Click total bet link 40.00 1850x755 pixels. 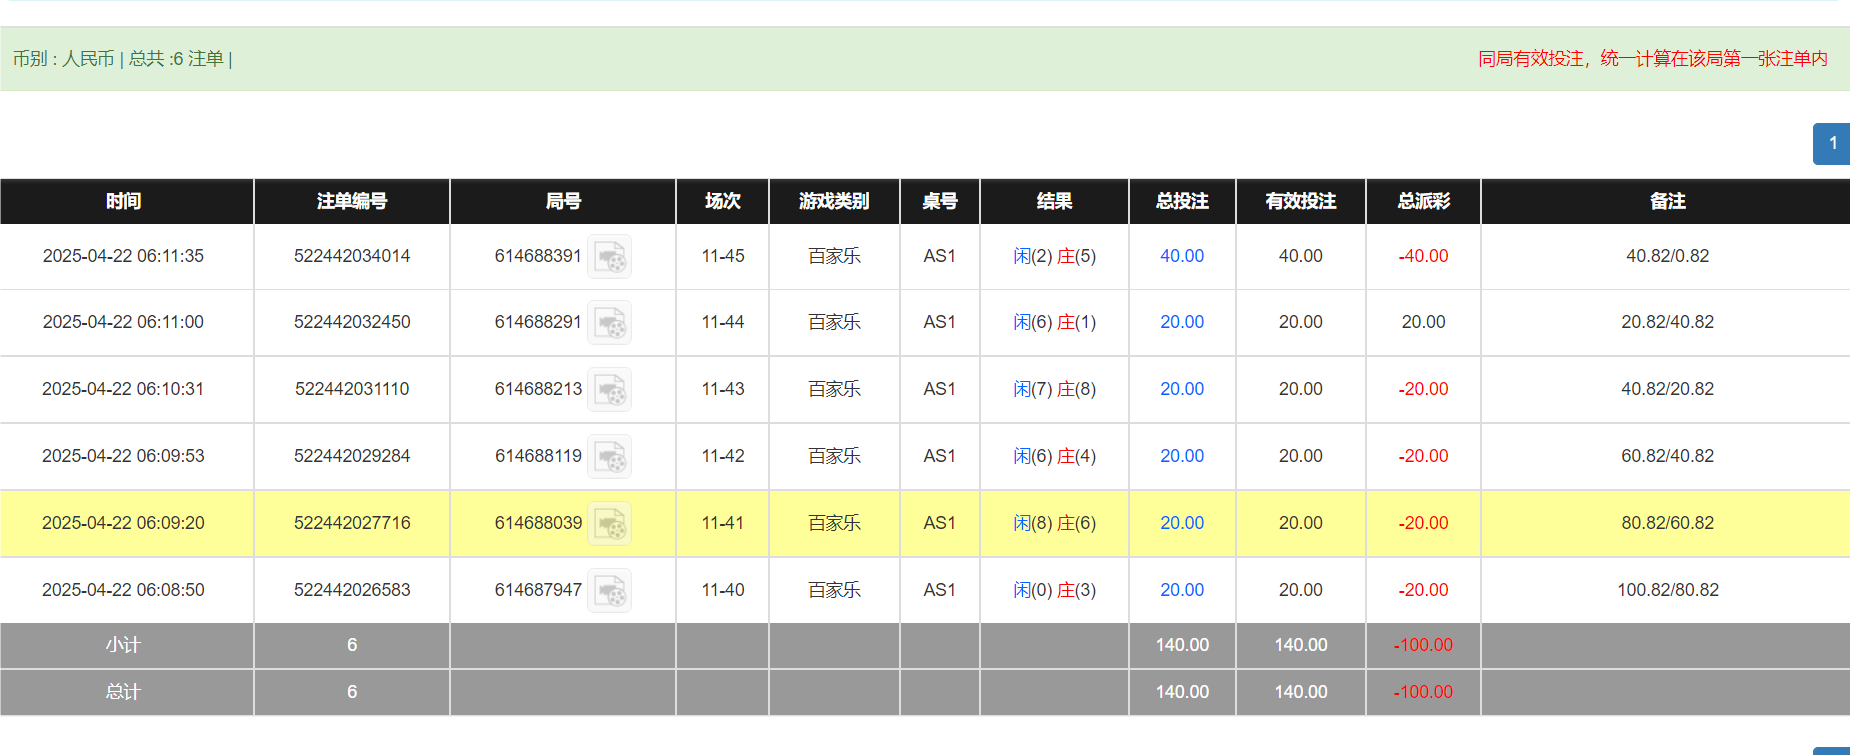pos(1181,256)
